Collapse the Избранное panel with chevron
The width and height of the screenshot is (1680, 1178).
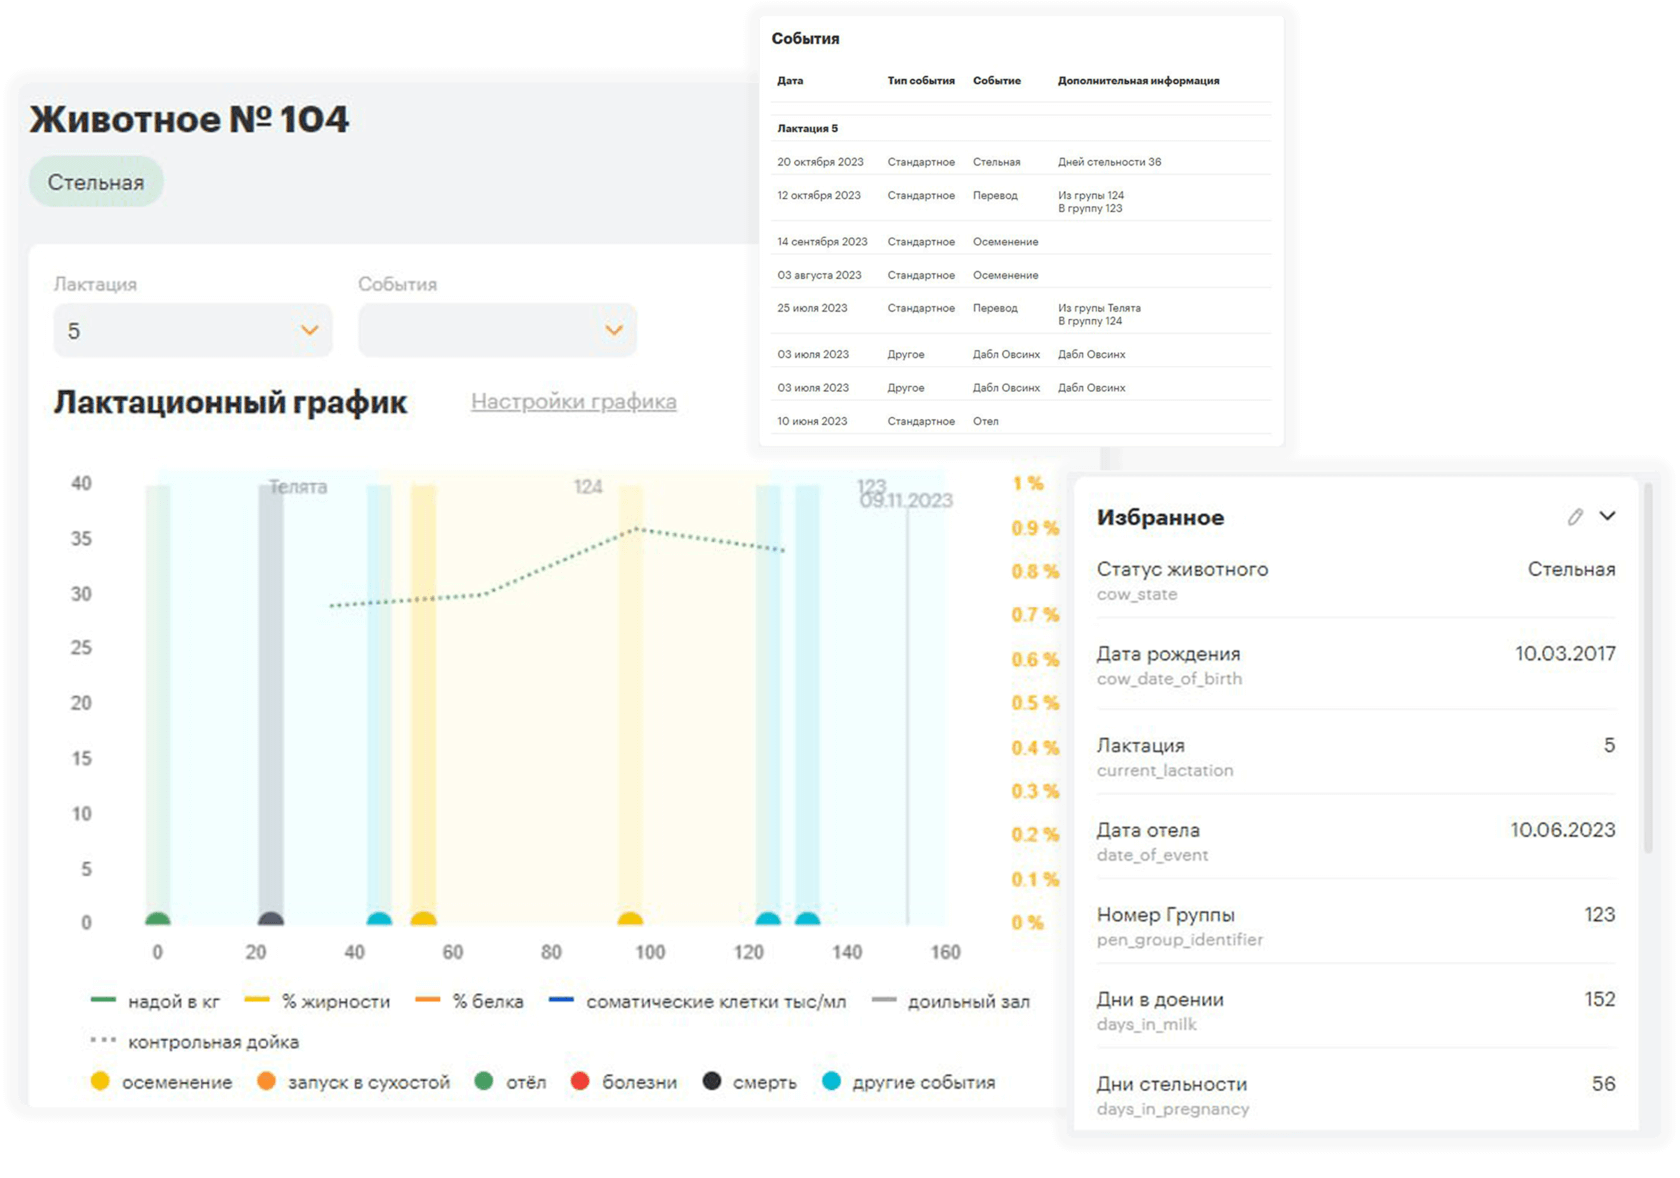click(1607, 516)
